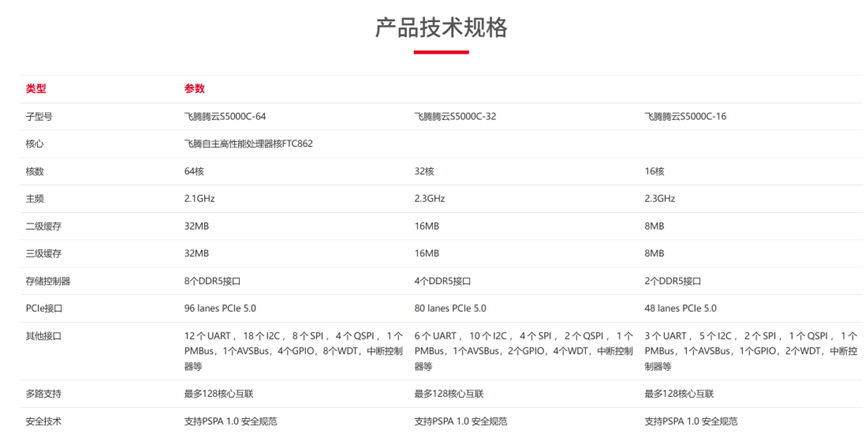
Task: Select the 64核 value
Action: (x=194, y=171)
